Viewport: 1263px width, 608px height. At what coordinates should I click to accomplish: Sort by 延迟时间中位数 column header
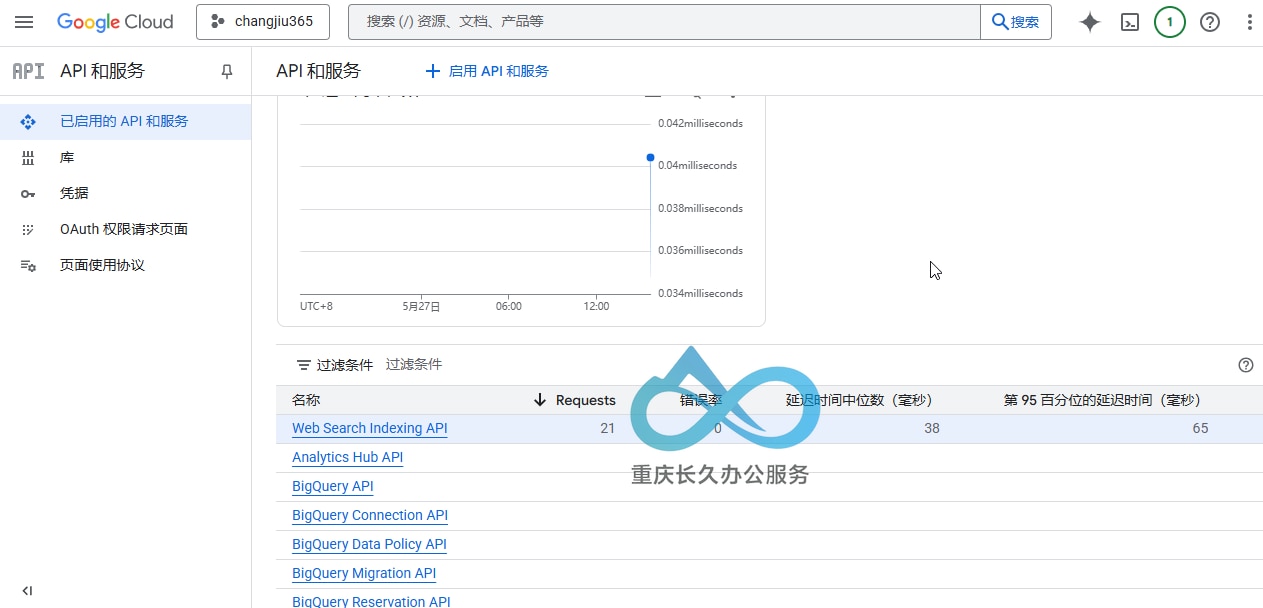pos(859,400)
